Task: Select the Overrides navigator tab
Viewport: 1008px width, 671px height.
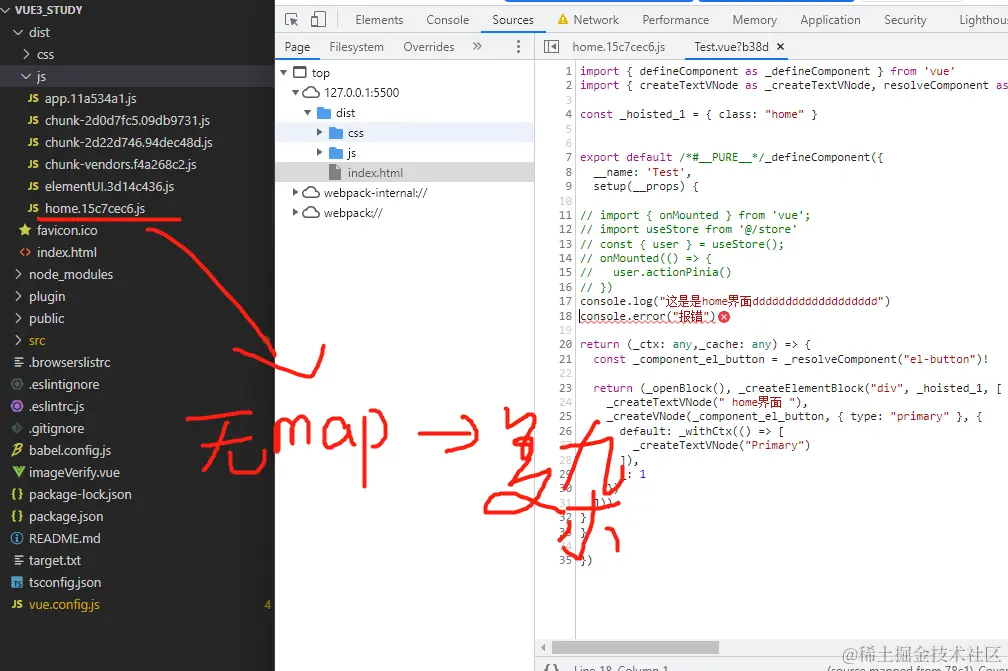Action: (429, 46)
